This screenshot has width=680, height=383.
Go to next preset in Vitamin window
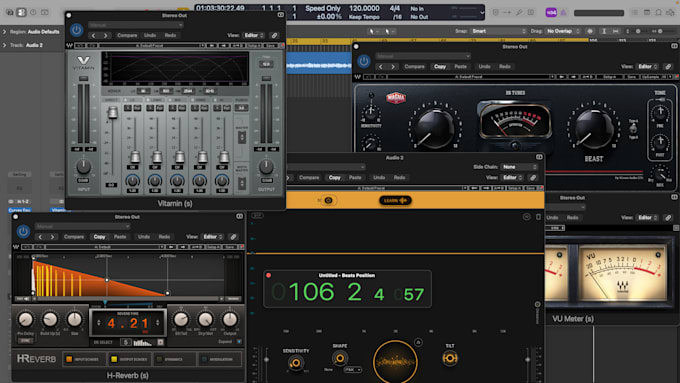pos(105,35)
